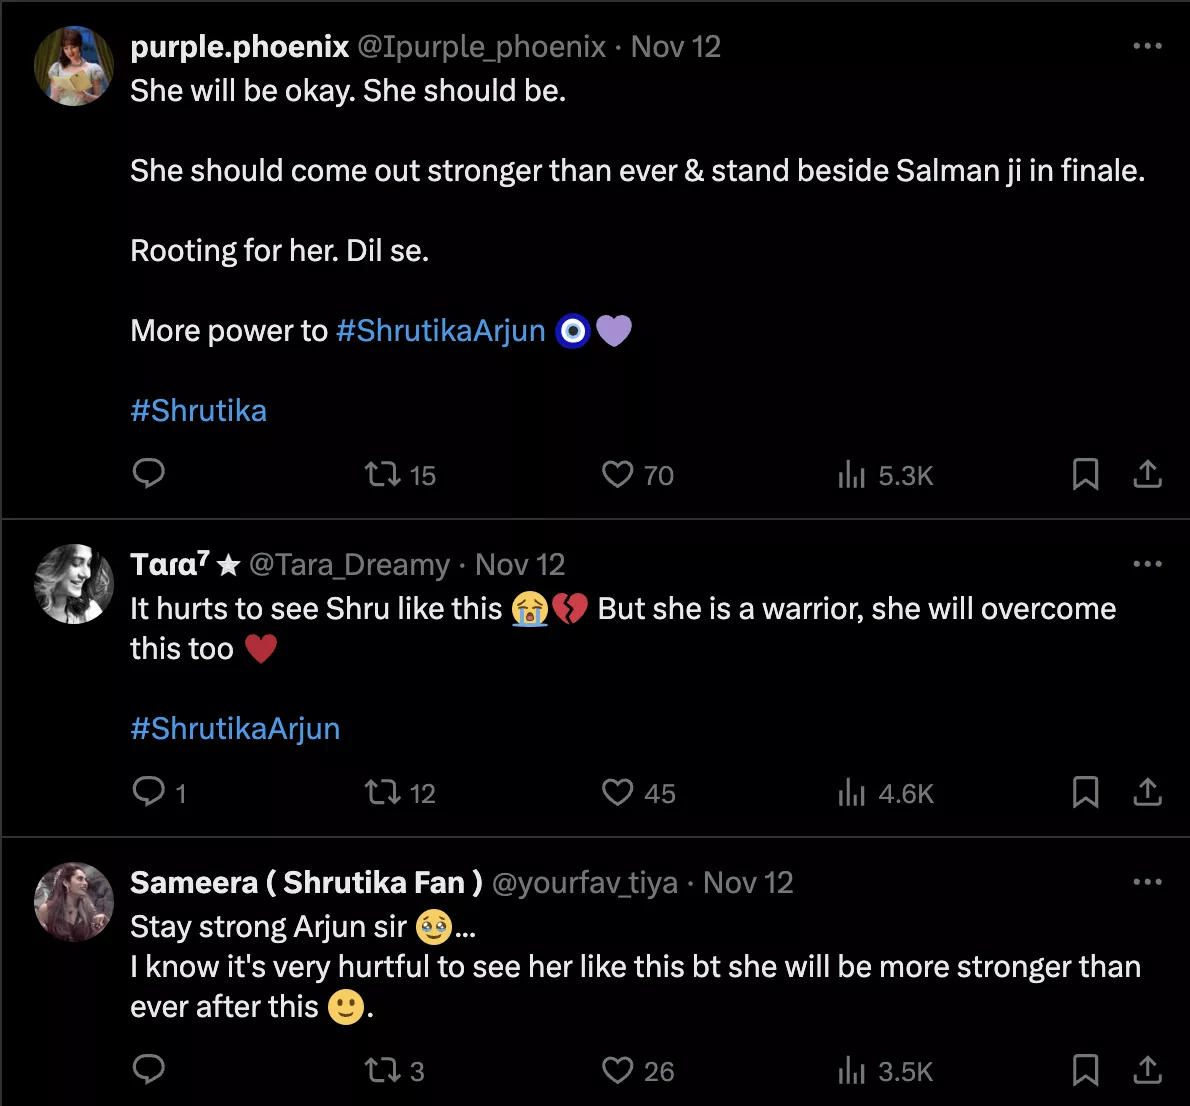
Task: Like the tweet with 70 likes
Action: pos(618,474)
